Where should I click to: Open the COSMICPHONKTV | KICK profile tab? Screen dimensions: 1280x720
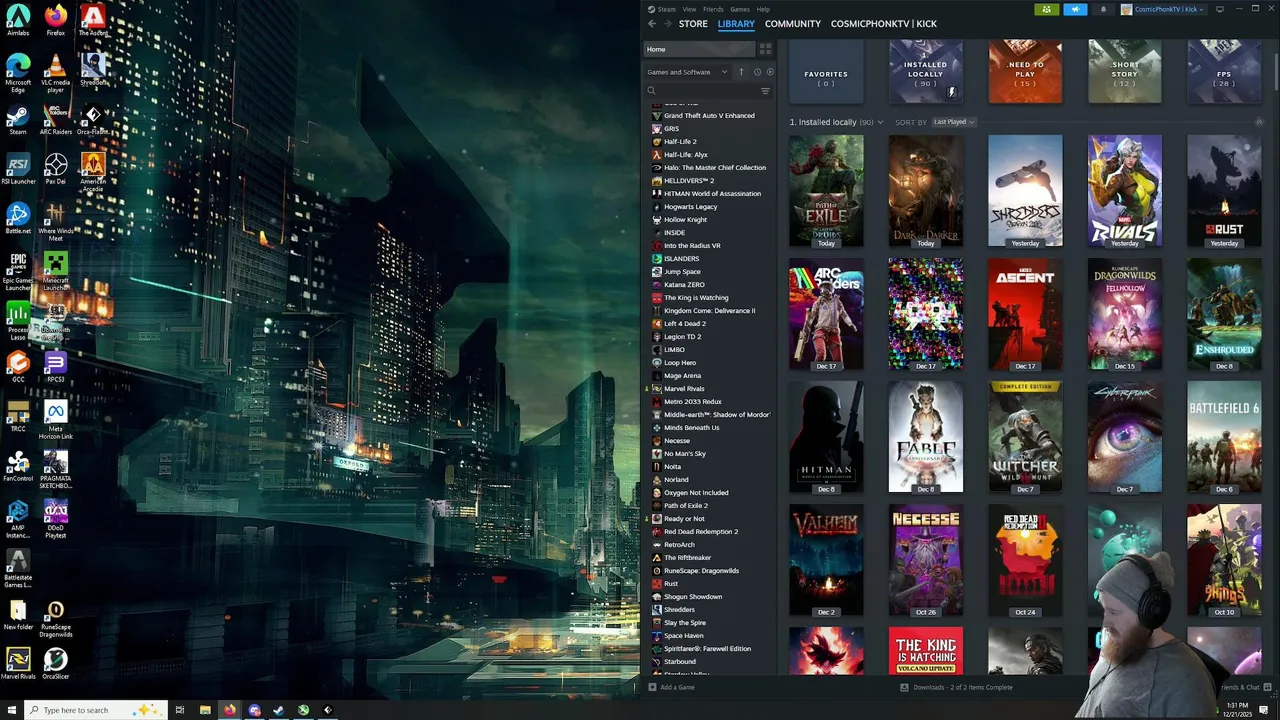point(884,23)
